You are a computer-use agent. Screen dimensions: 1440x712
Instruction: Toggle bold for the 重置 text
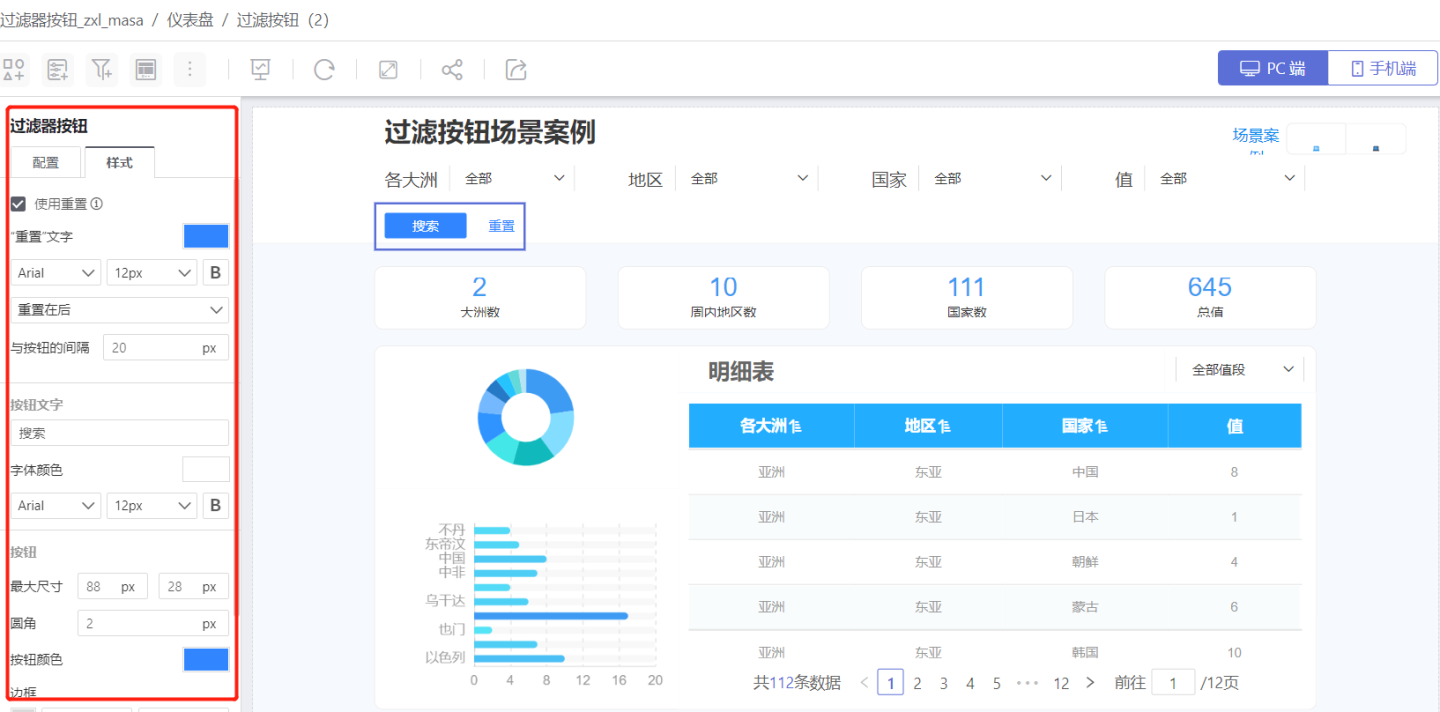click(215, 273)
